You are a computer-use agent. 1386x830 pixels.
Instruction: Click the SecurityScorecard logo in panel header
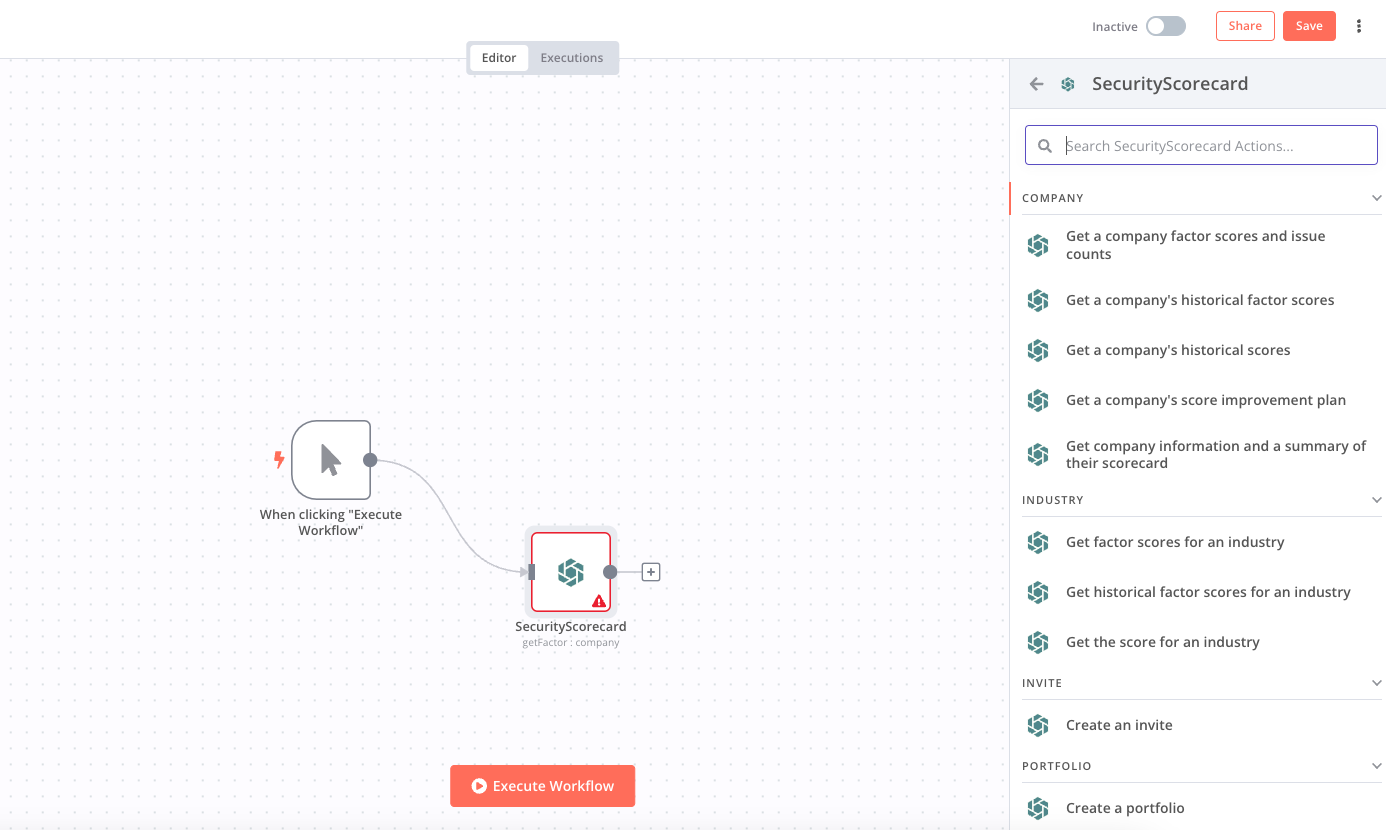tap(1068, 84)
